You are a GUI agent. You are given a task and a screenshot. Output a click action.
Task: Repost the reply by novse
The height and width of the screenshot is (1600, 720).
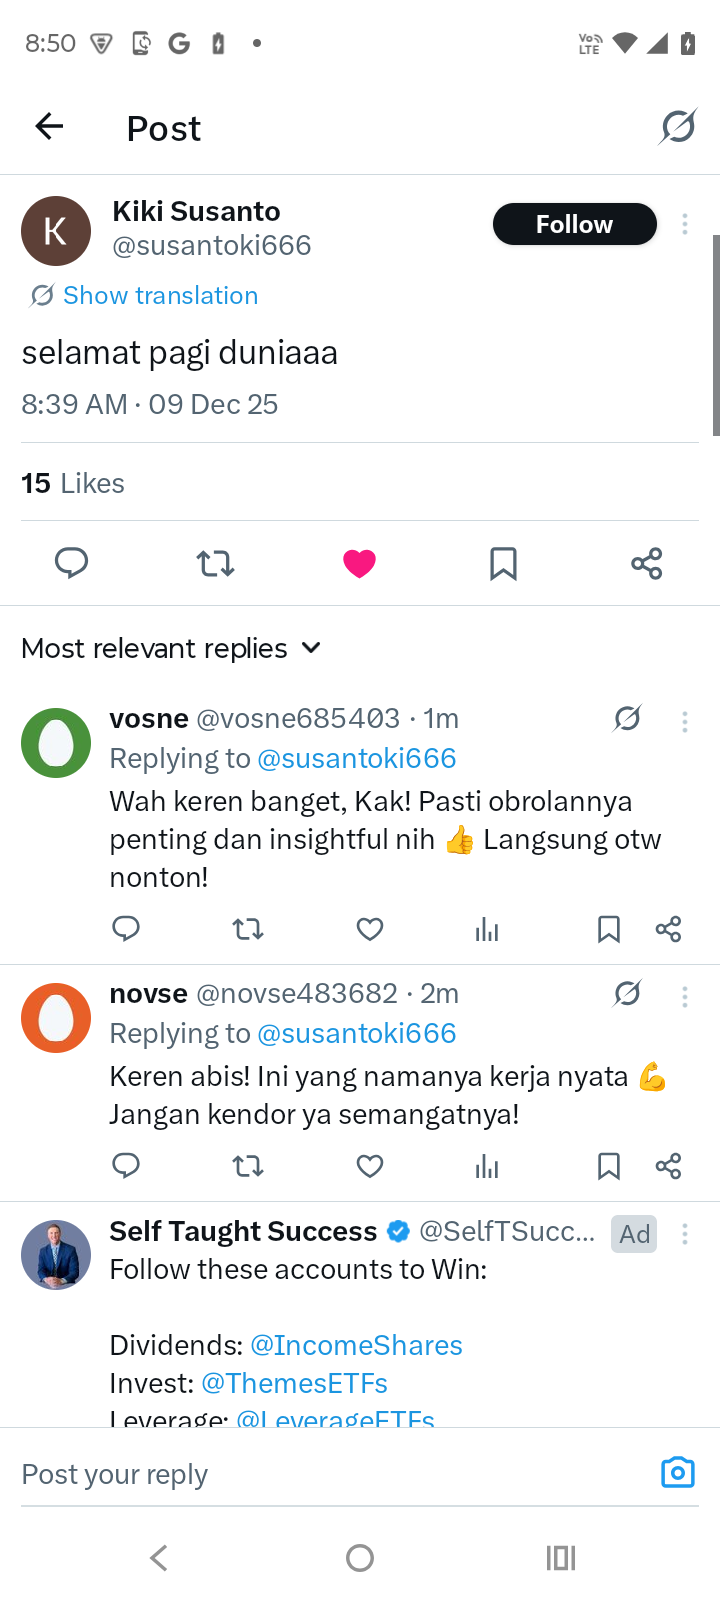248,1166
